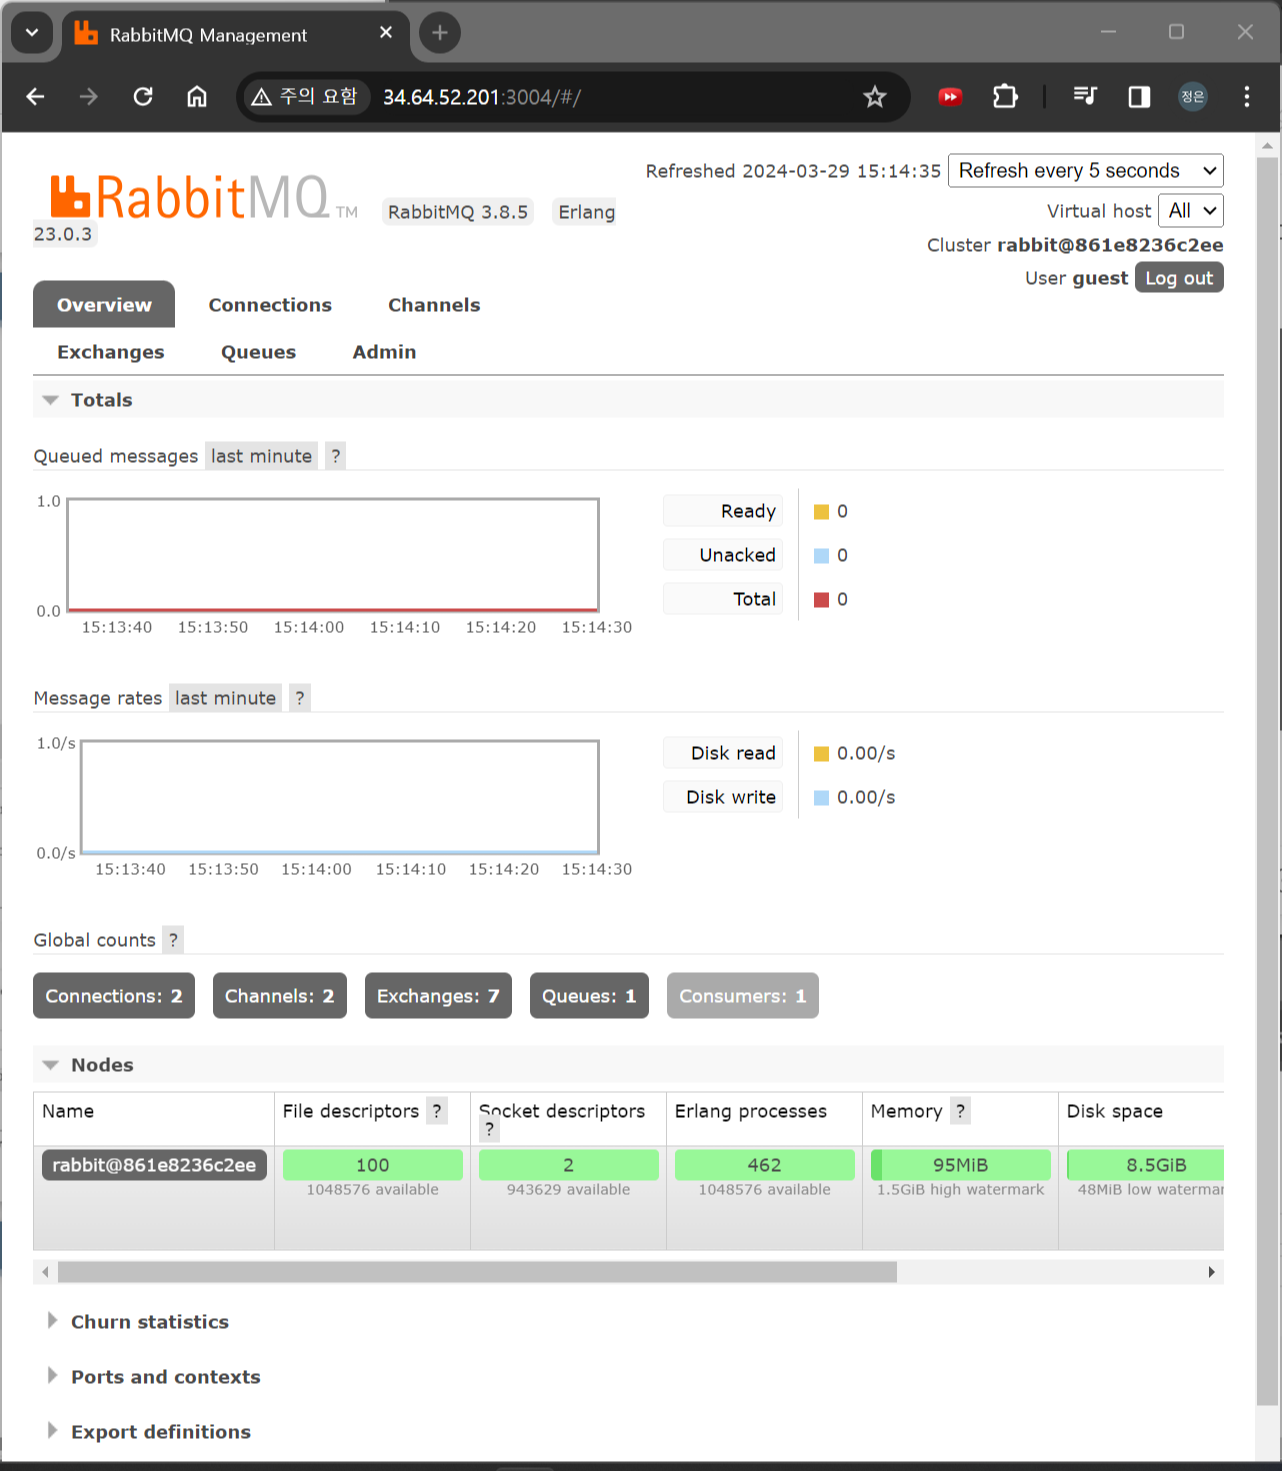
Task: Open Queues: 1 count link
Action: click(x=589, y=996)
